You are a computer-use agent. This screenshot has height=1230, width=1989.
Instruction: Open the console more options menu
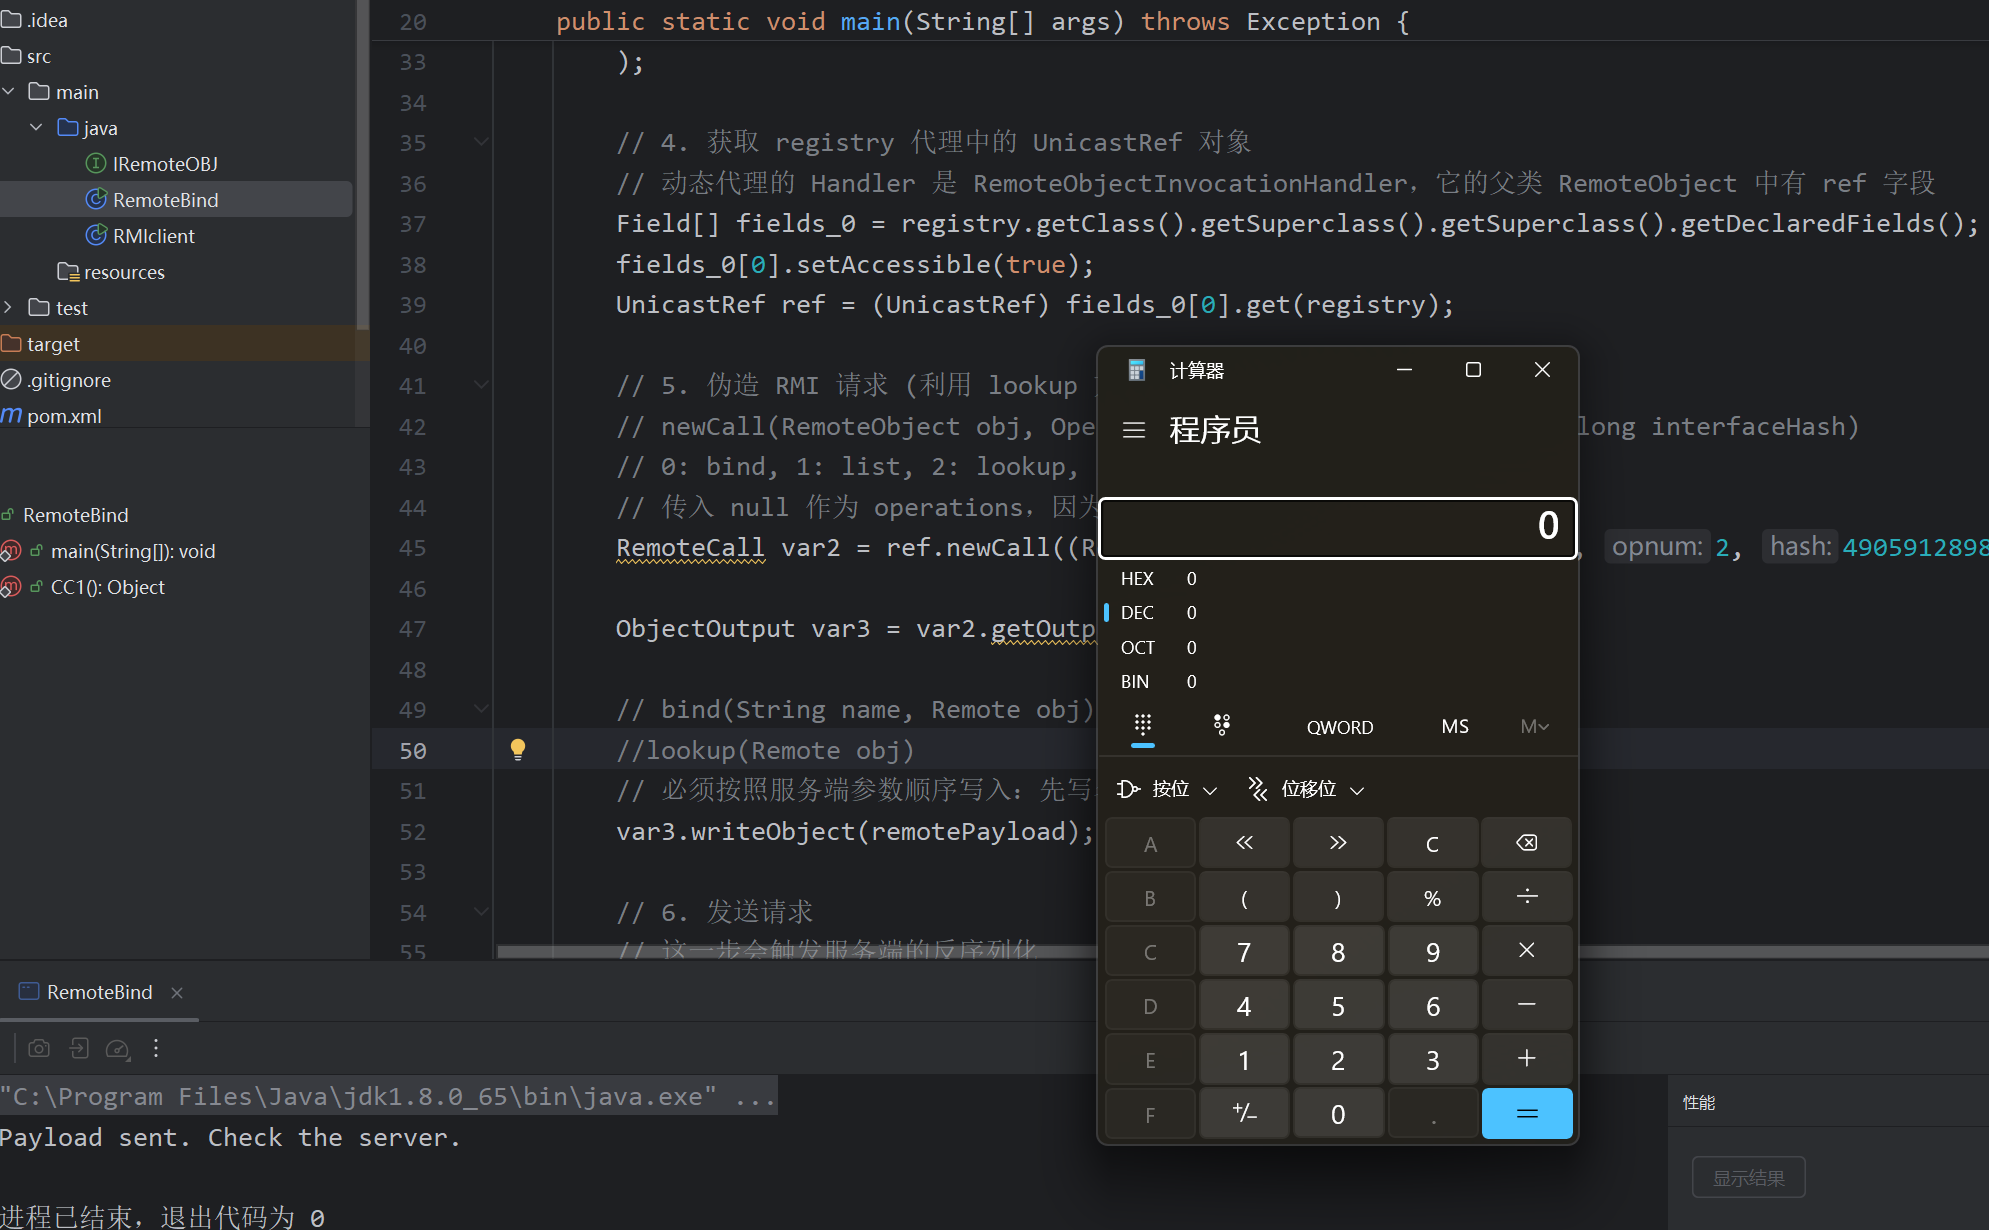click(156, 1048)
